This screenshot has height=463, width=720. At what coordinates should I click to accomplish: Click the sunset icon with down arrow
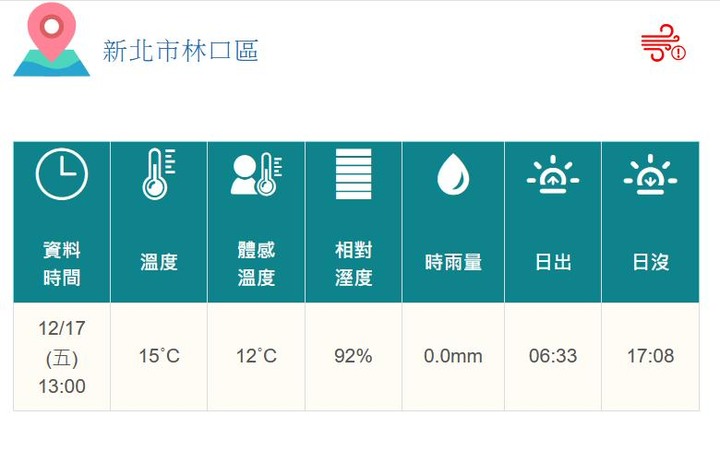(x=650, y=175)
